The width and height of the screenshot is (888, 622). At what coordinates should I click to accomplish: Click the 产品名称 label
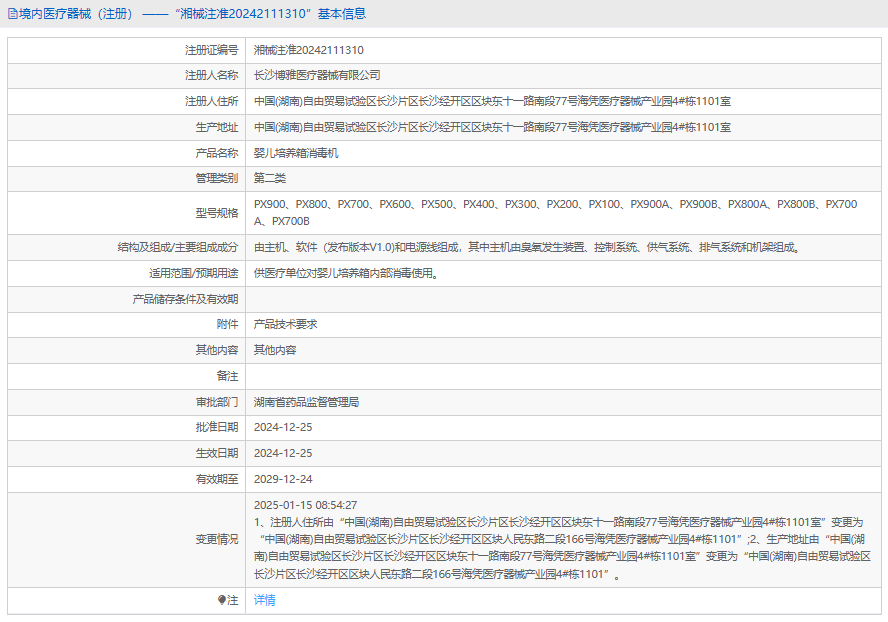pos(217,153)
